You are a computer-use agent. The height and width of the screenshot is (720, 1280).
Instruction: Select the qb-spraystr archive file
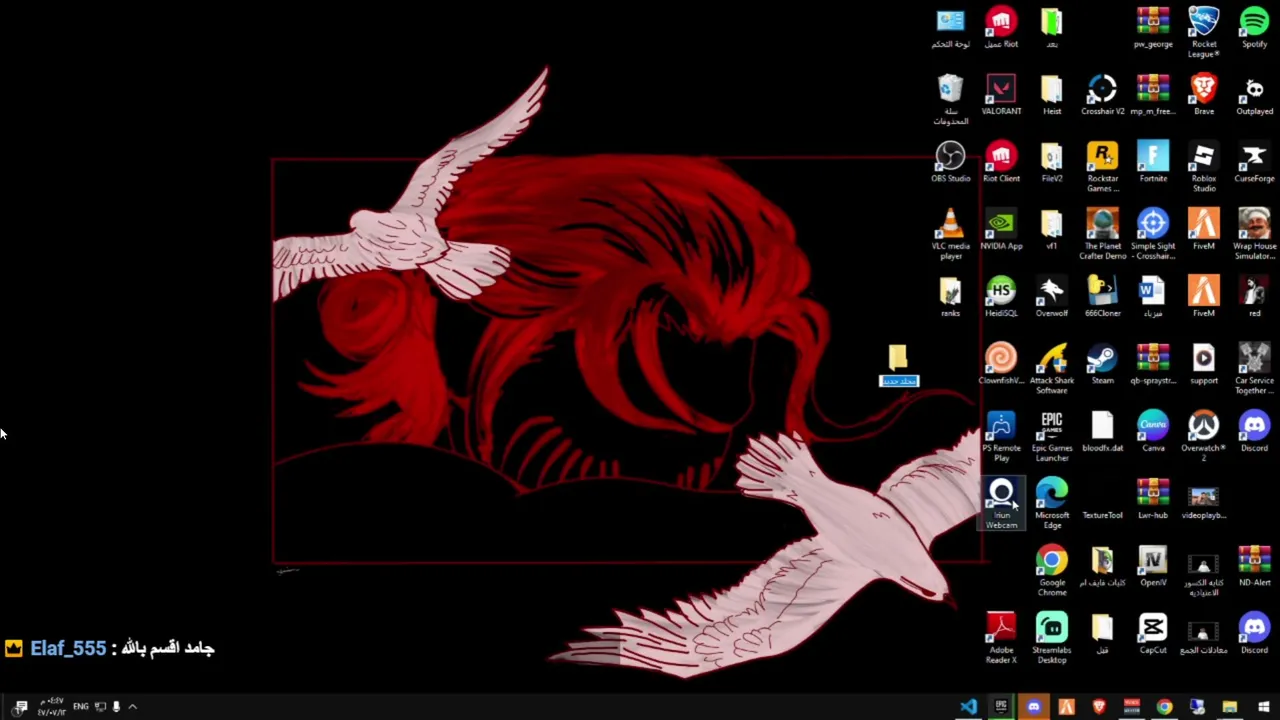(1153, 365)
